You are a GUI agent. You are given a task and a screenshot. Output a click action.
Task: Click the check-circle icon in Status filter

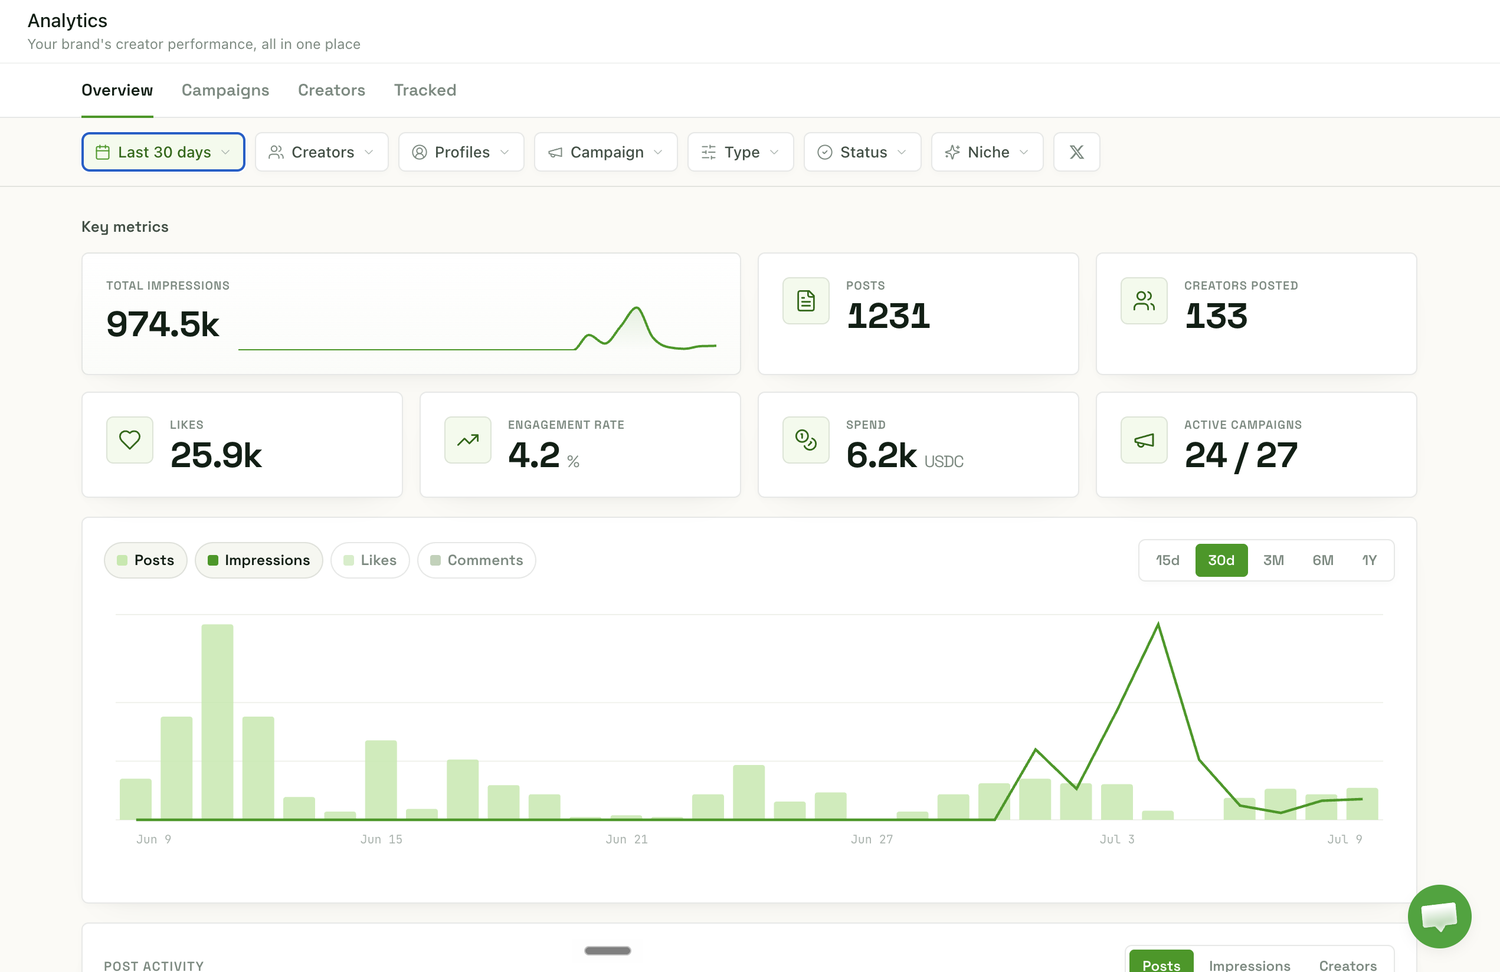(x=825, y=152)
